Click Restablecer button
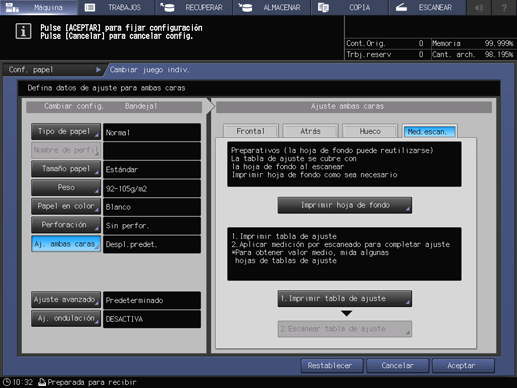Viewport: 517px width, 388px height. tap(332, 366)
